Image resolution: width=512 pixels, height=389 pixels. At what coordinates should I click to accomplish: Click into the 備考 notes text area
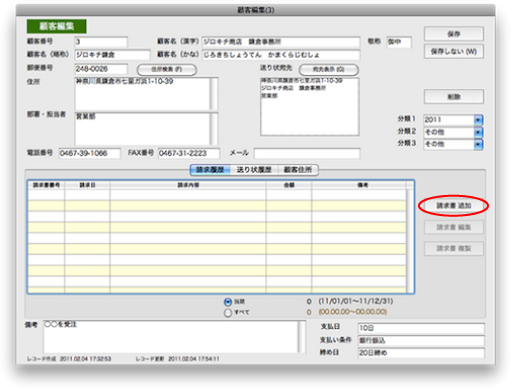[x=171, y=336]
